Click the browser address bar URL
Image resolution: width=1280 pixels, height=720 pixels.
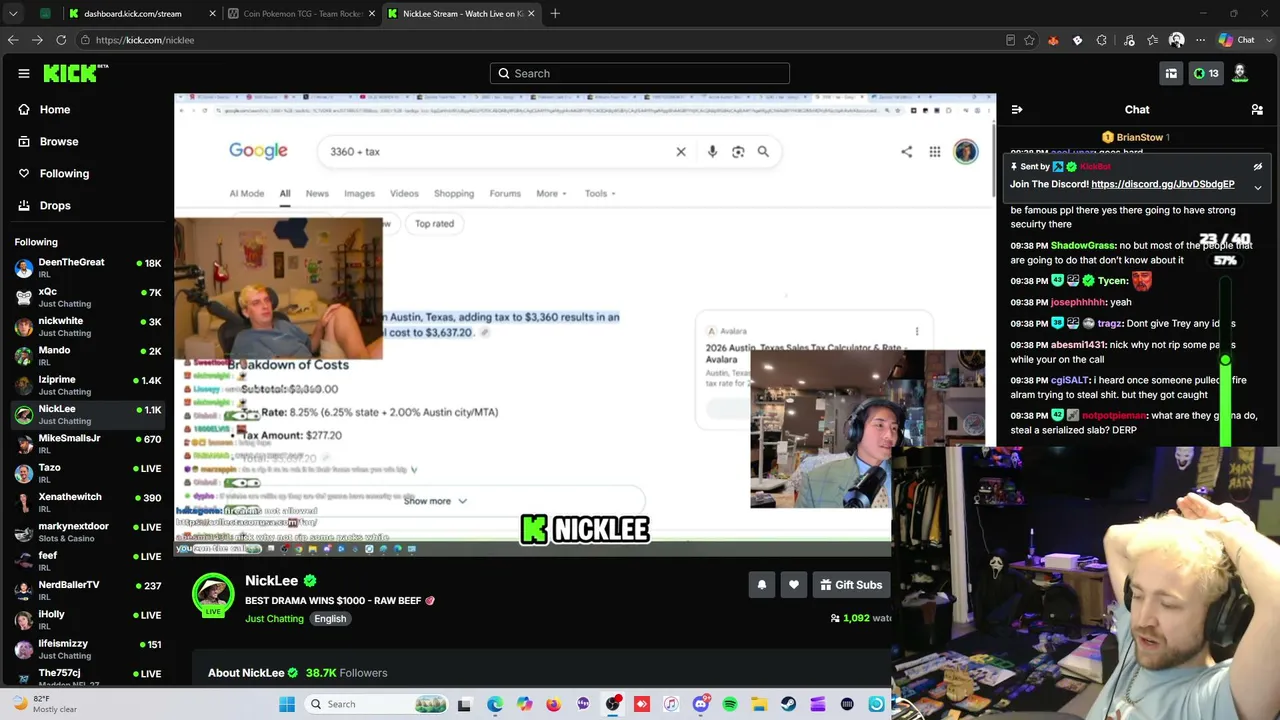145,40
